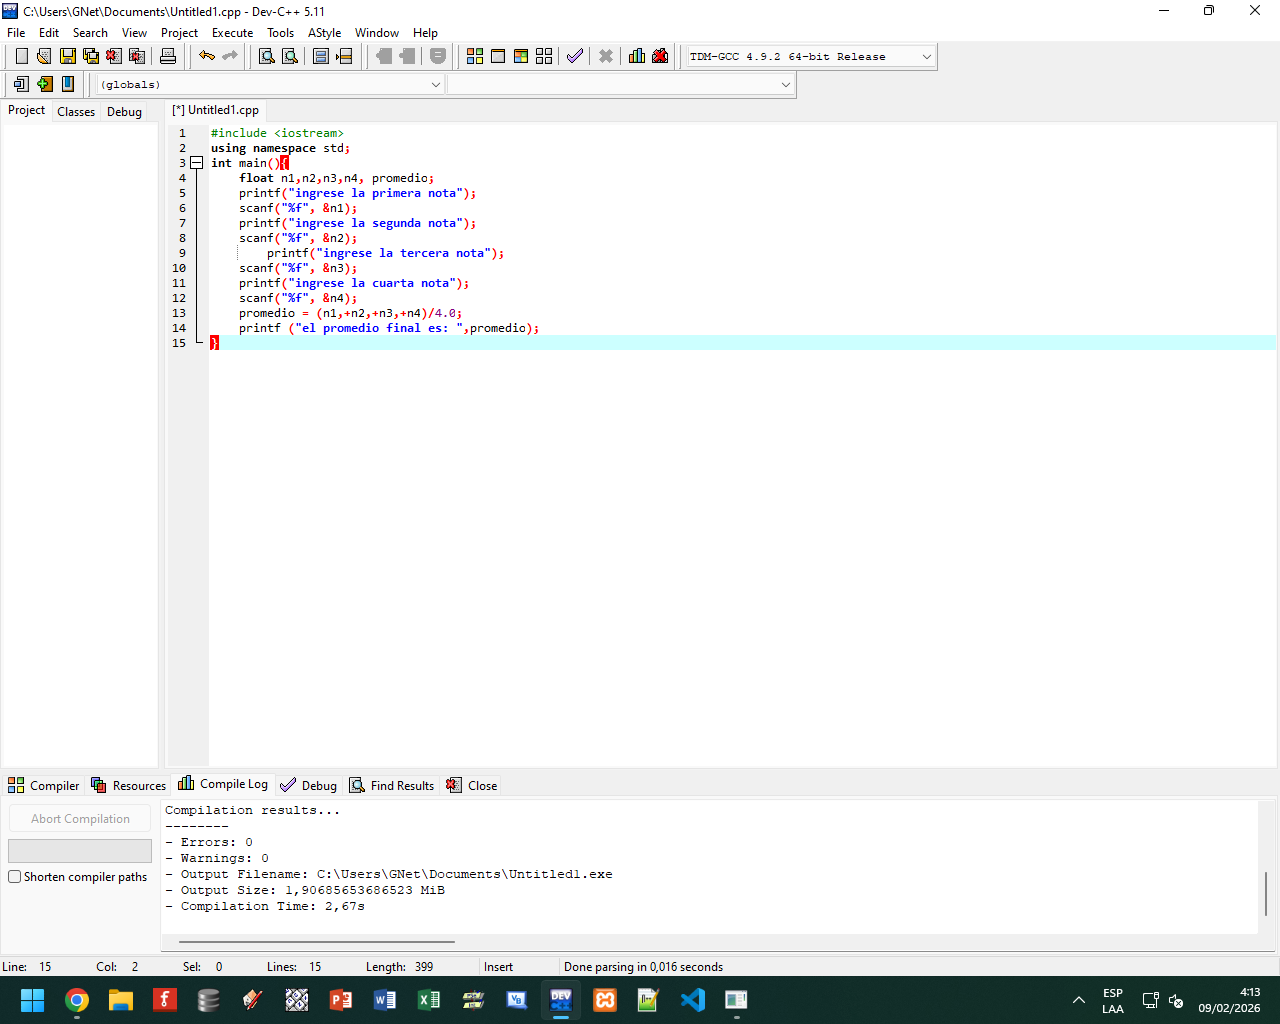
Task: Click the Compile icon with four colored squares
Action: coord(475,57)
